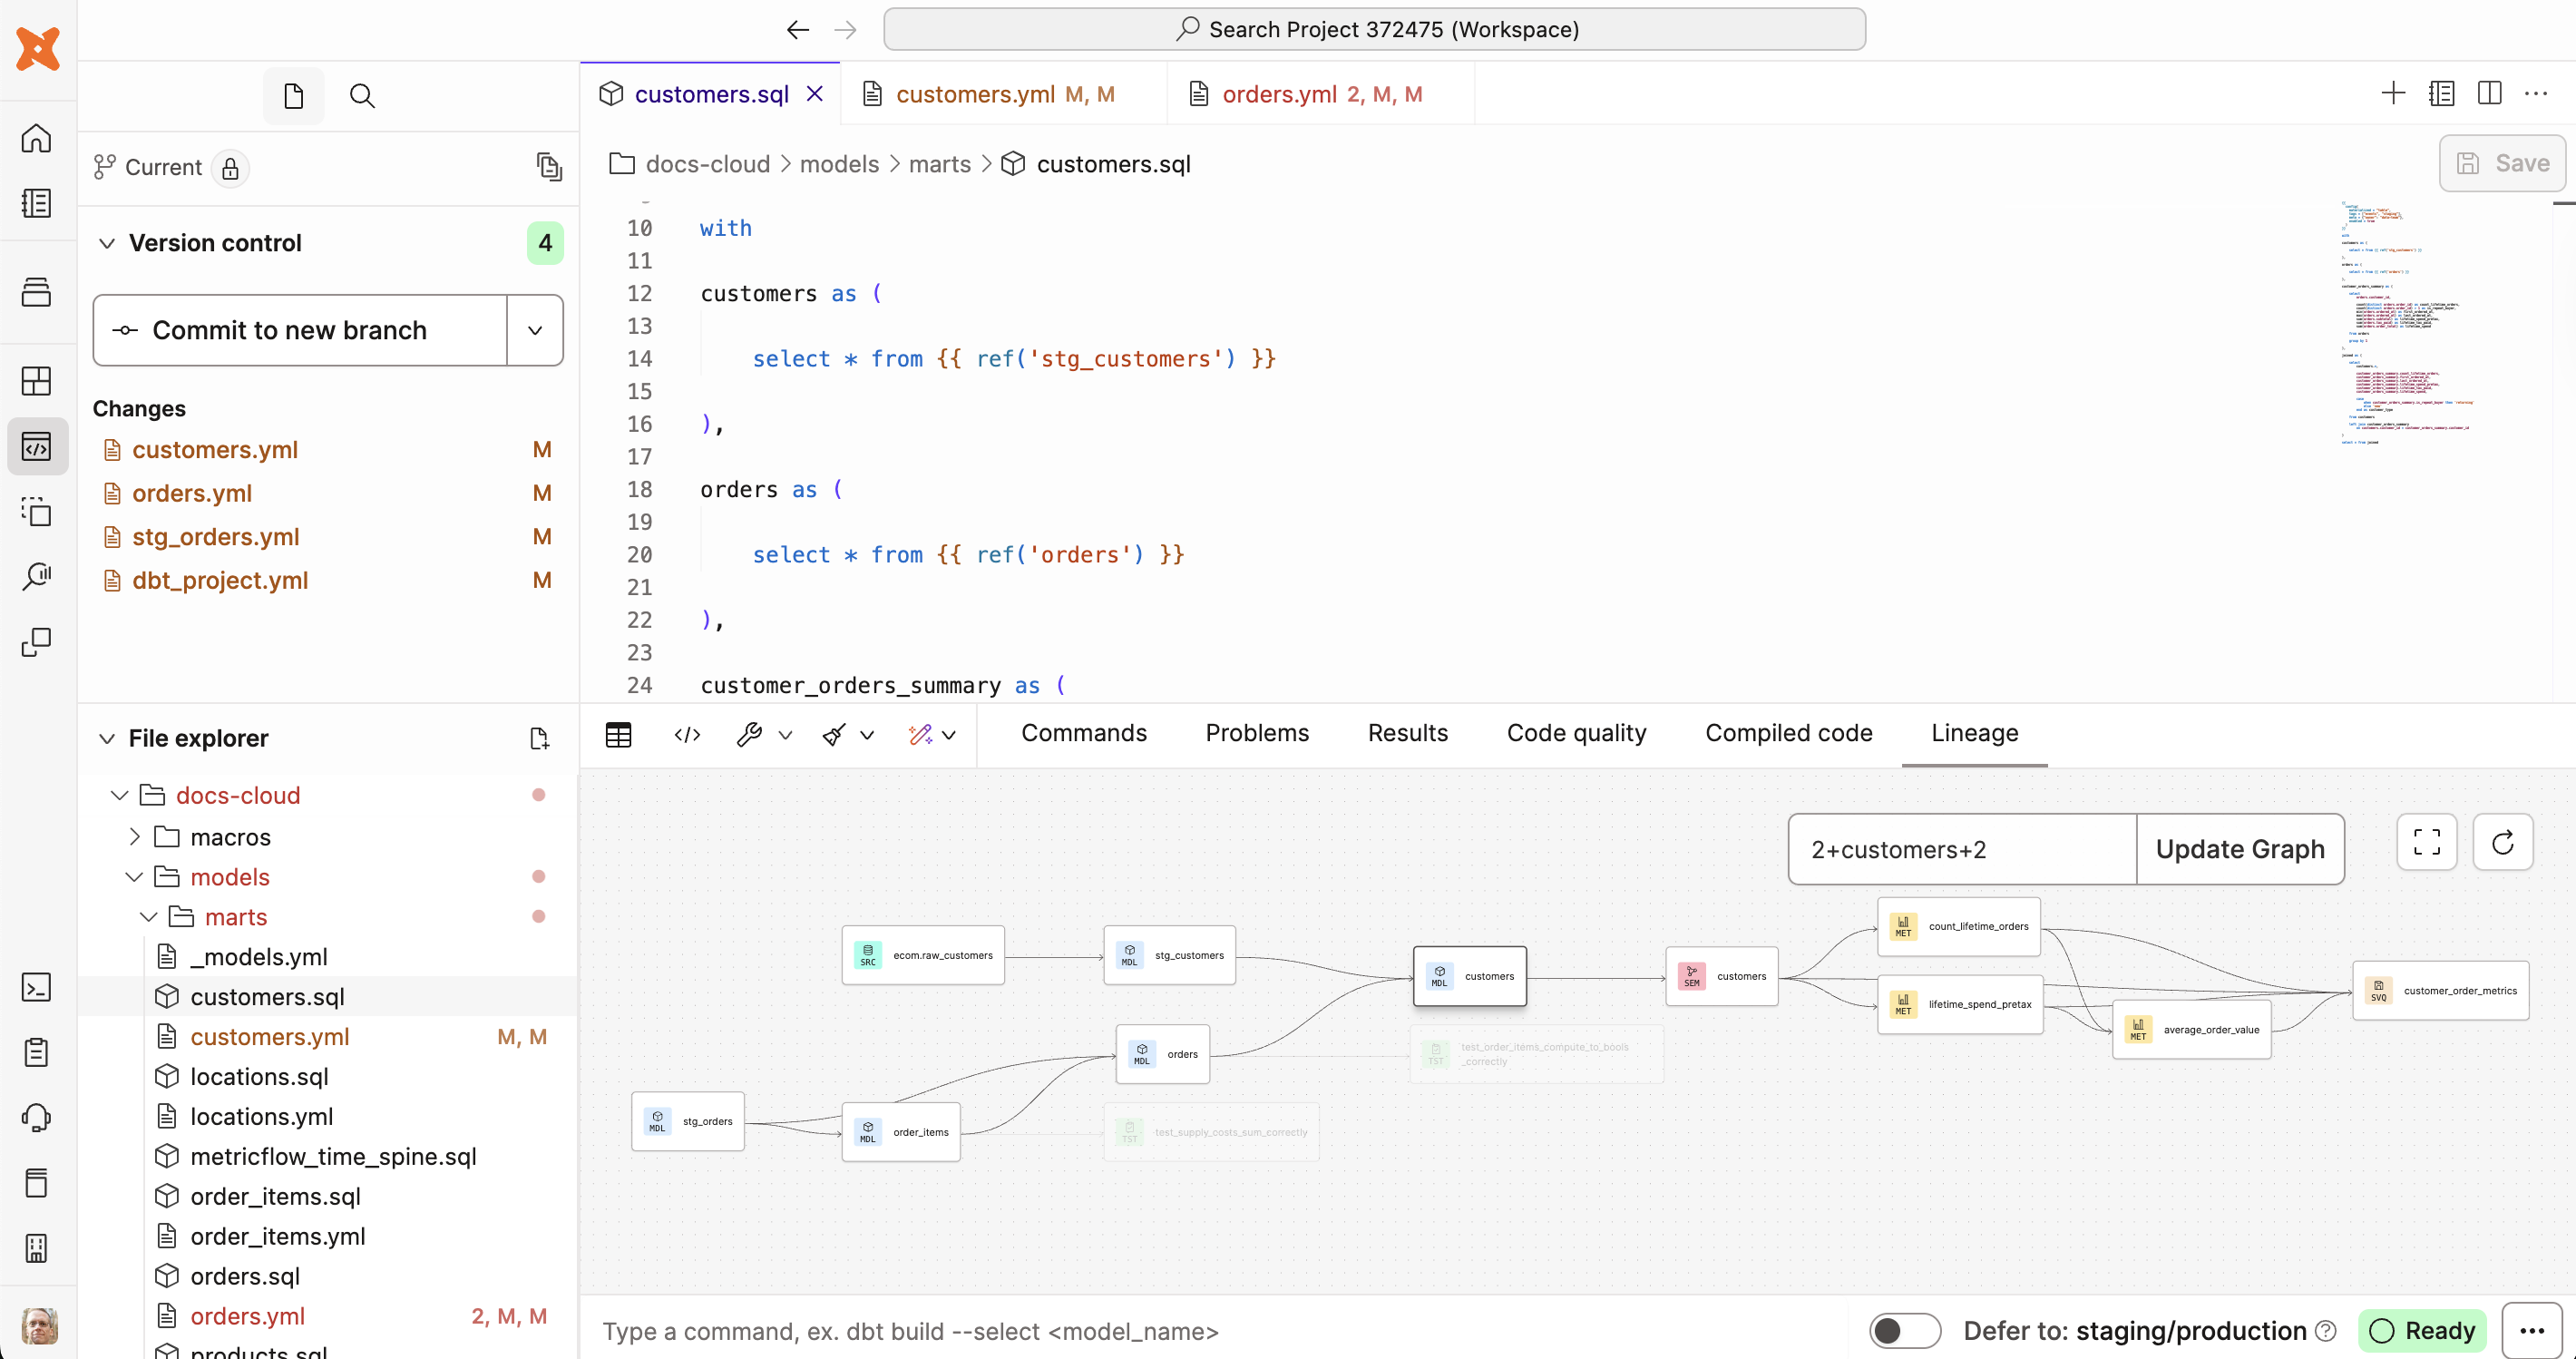2576x1359 pixels.
Task: Build the model with the wrench icon
Action: pyautogui.click(x=751, y=735)
